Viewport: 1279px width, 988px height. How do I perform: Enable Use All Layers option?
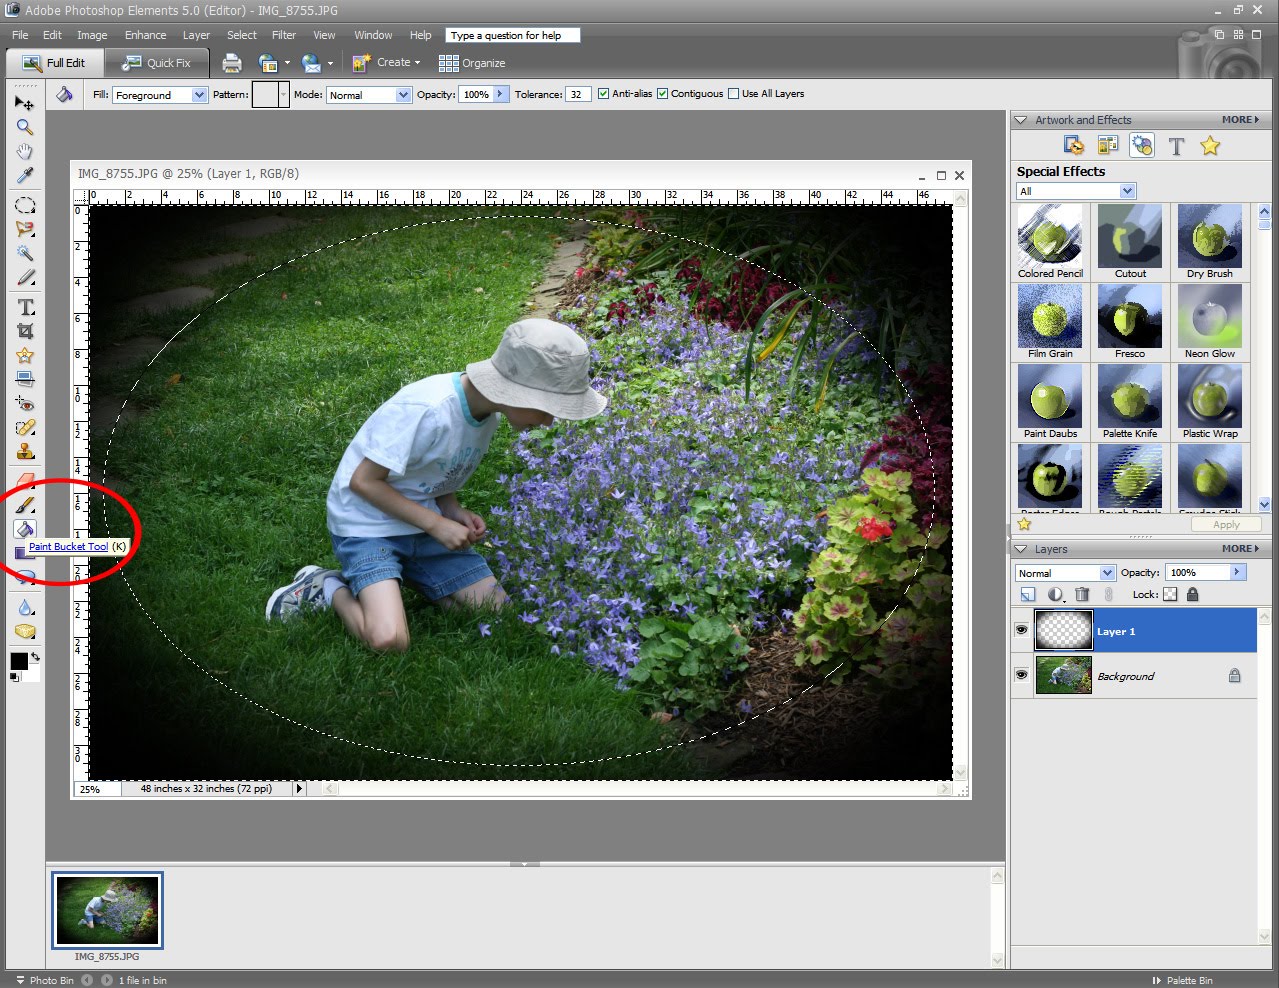pos(733,93)
